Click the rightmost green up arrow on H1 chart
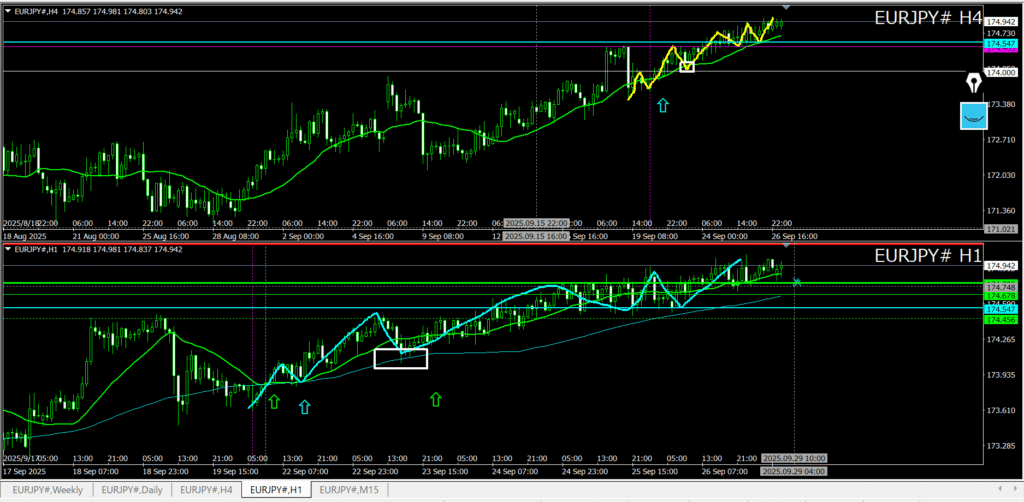1024x502 pixels. click(435, 400)
